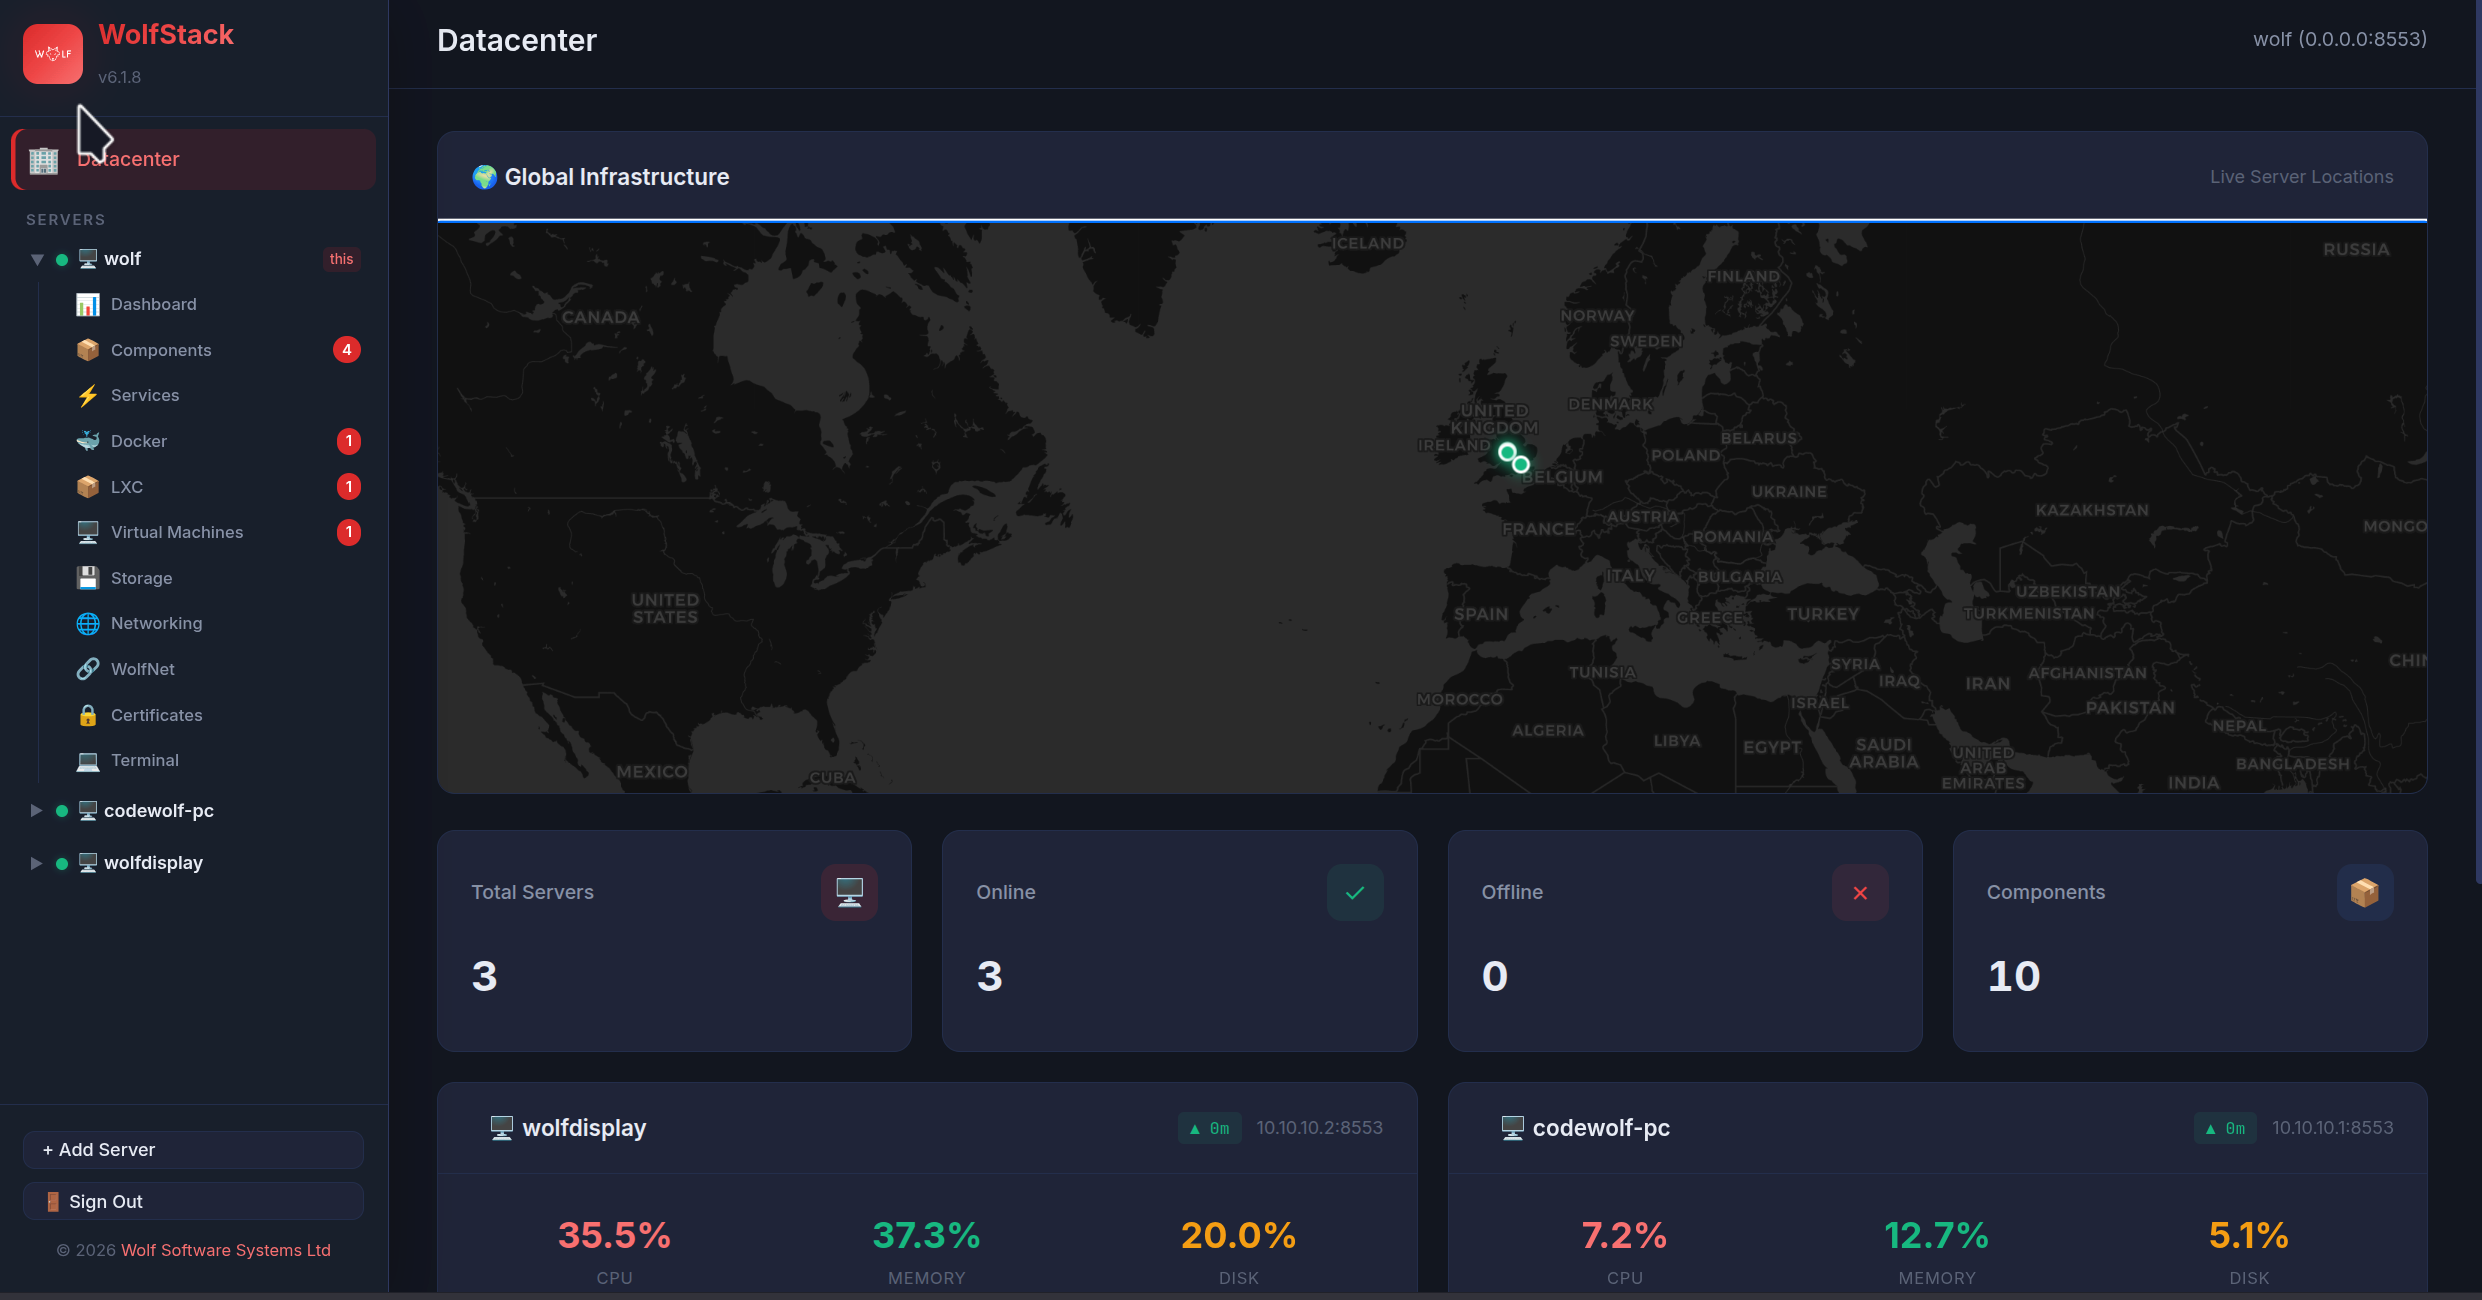This screenshot has width=2482, height=1300.
Task: Click the Offline card red X icon
Action: coord(1860,892)
